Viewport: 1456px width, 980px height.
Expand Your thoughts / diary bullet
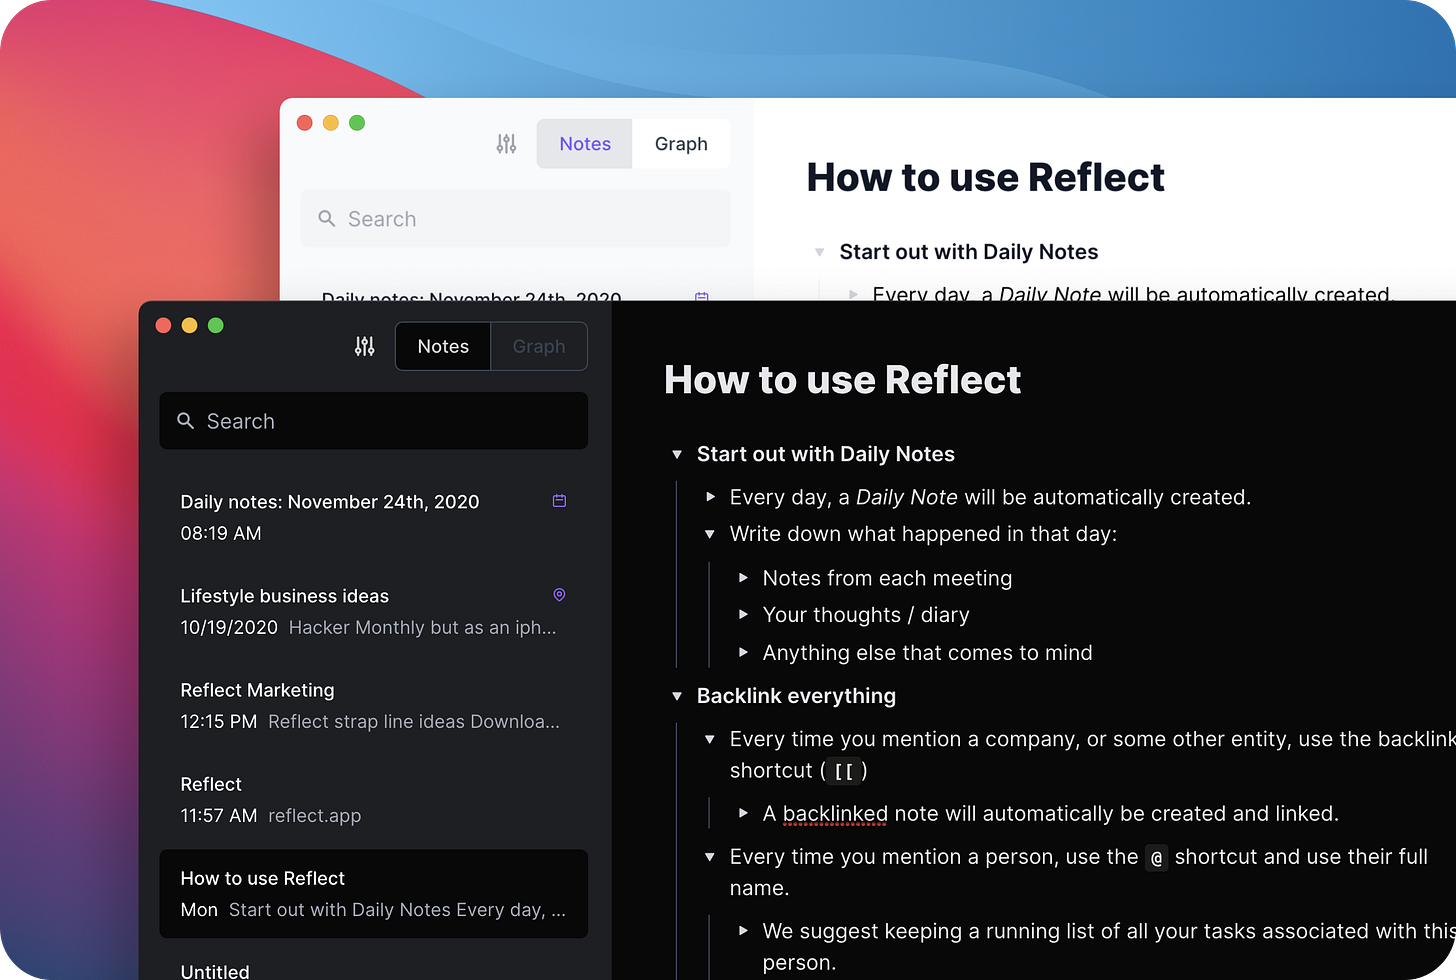click(x=743, y=615)
